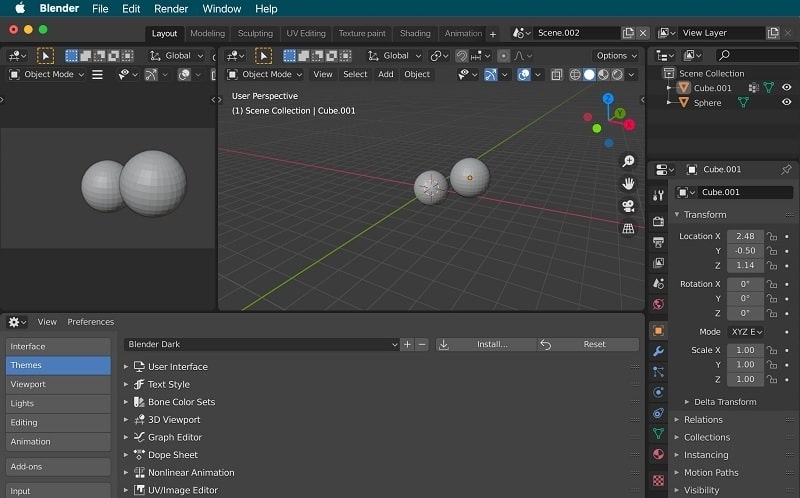Open the Blender Dark theme preset dropdown

point(262,344)
